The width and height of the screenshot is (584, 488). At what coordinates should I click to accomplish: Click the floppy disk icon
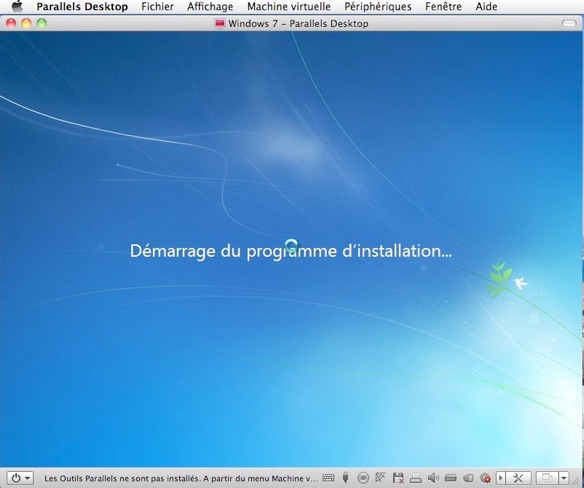398,478
